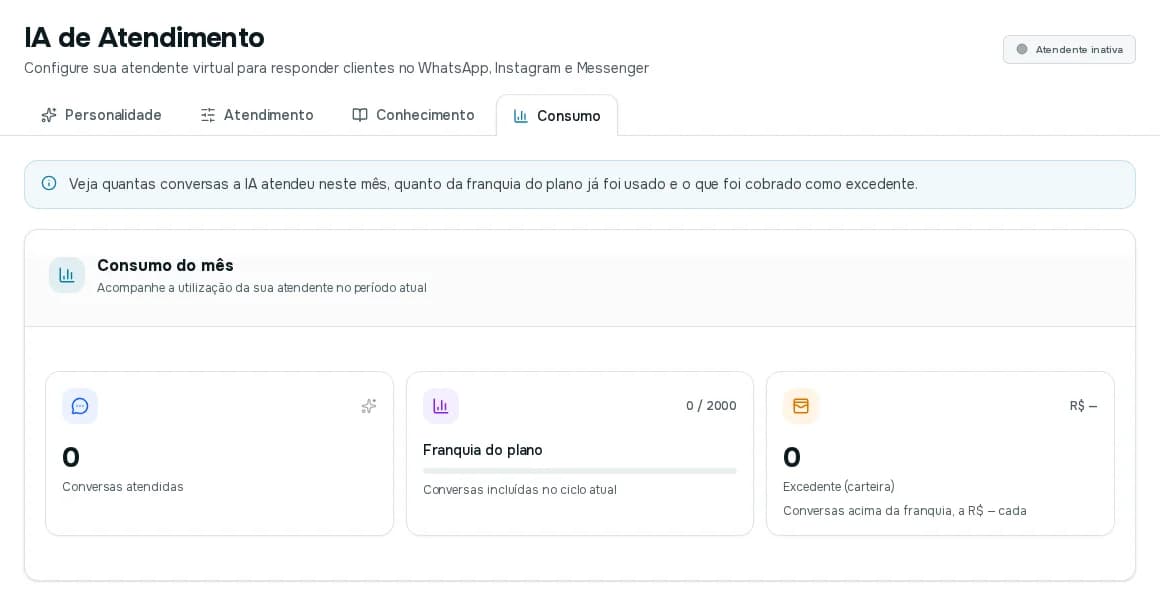
Task: Click the 0 / 2000 usage value
Action: (x=711, y=405)
